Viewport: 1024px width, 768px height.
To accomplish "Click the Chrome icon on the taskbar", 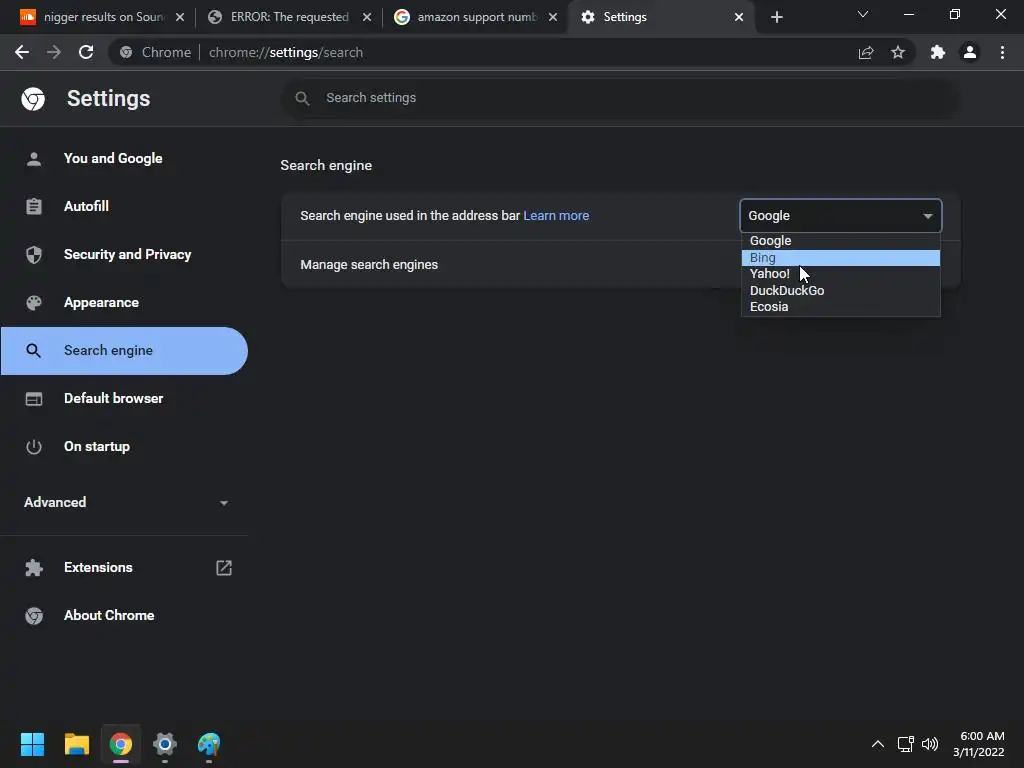I will (121, 744).
